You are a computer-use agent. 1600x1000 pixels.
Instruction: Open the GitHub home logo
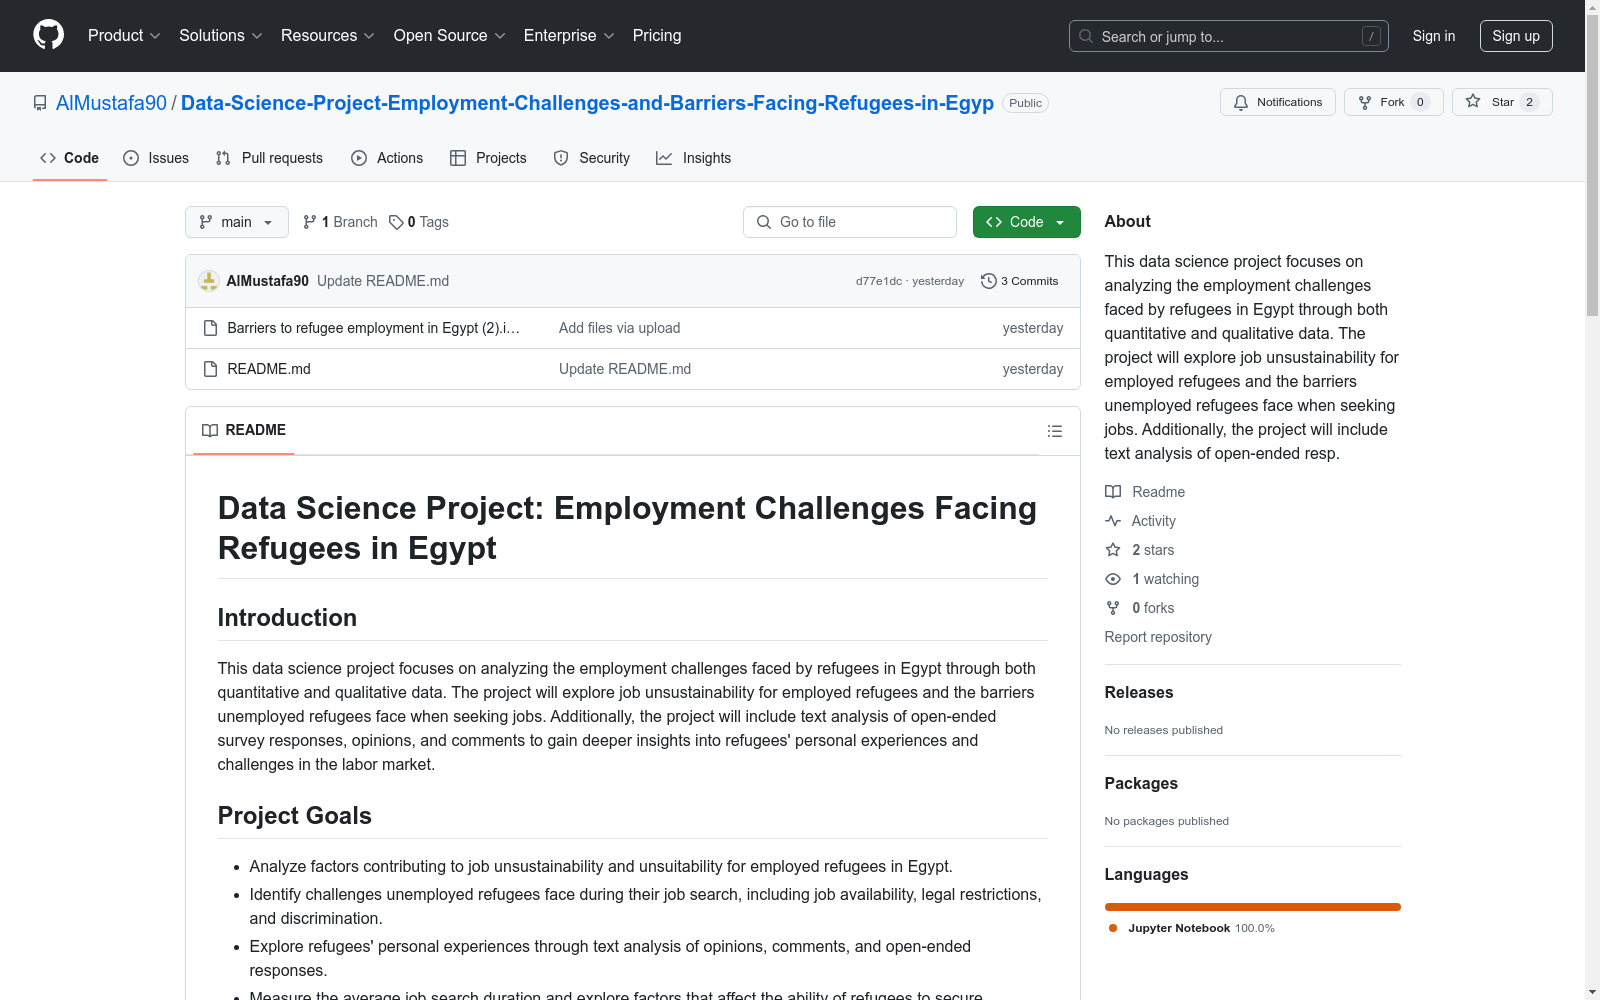click(x=48, y=35)
